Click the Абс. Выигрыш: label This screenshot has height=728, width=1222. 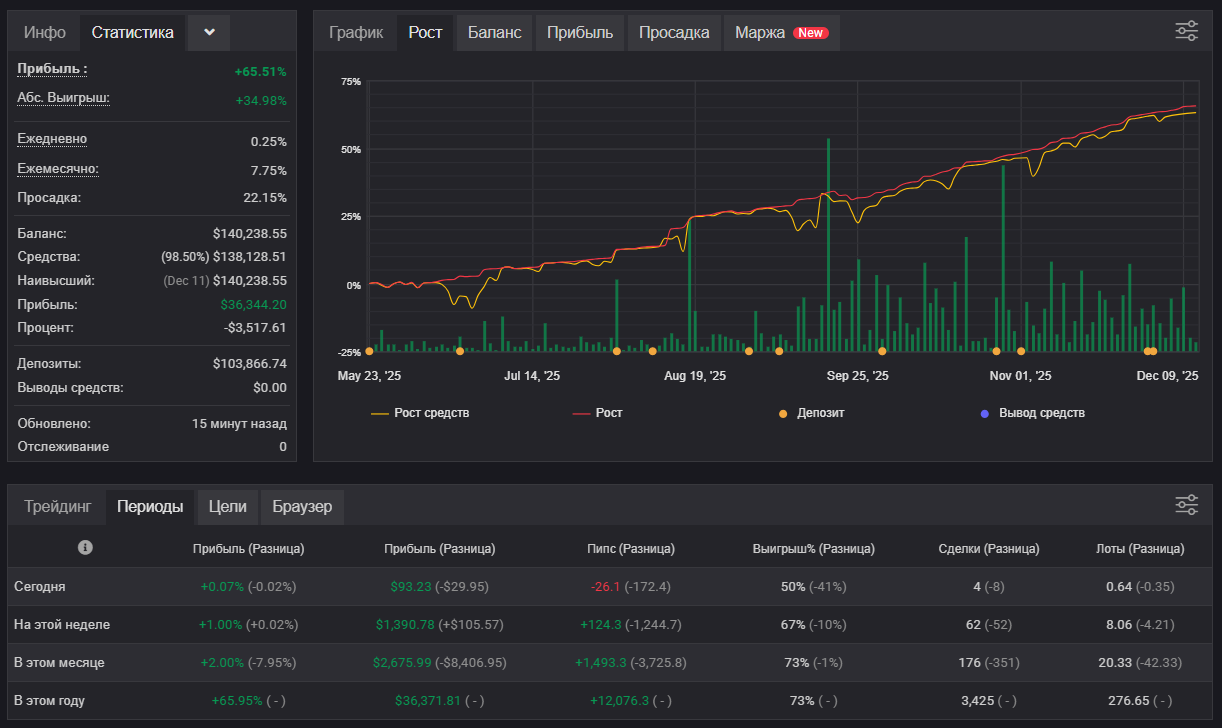click(63, 98)
